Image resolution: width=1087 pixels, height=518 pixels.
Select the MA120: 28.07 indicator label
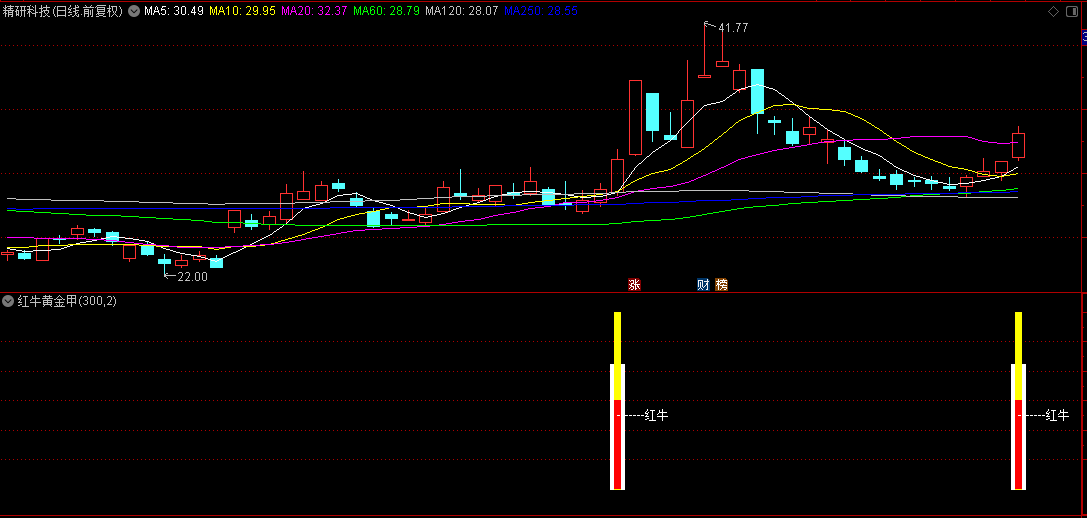[461, 11]
